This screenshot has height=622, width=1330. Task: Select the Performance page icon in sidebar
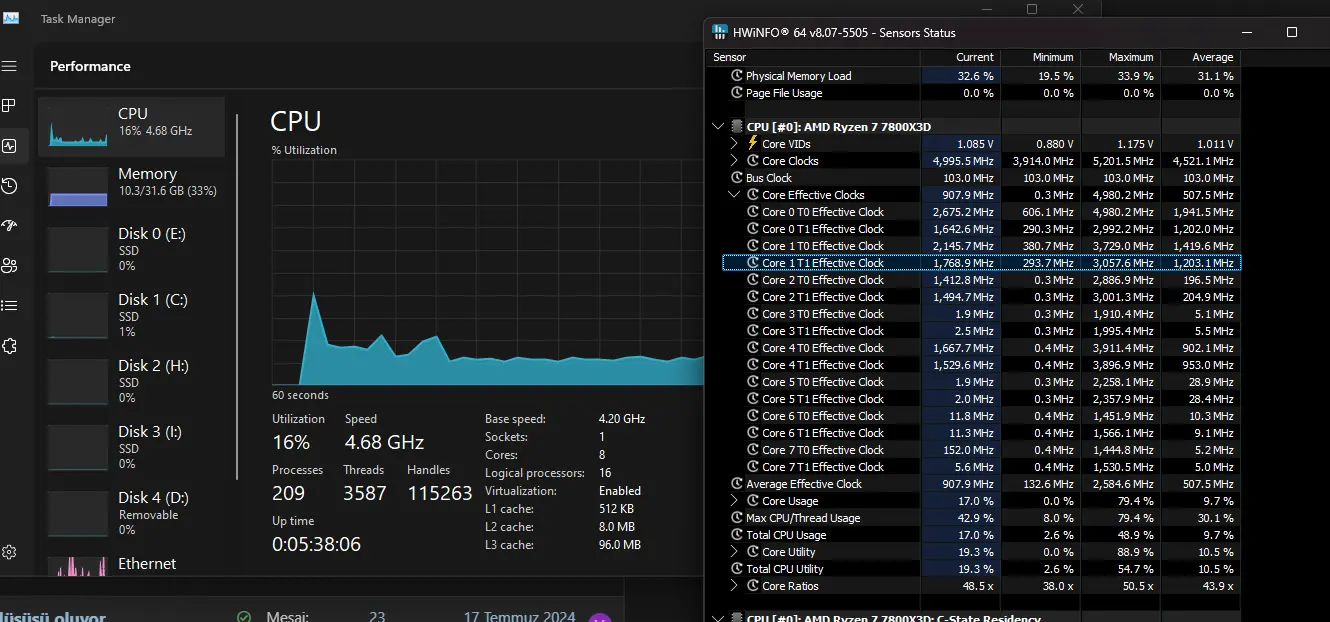pyautogui.click(x=10, y=146)
